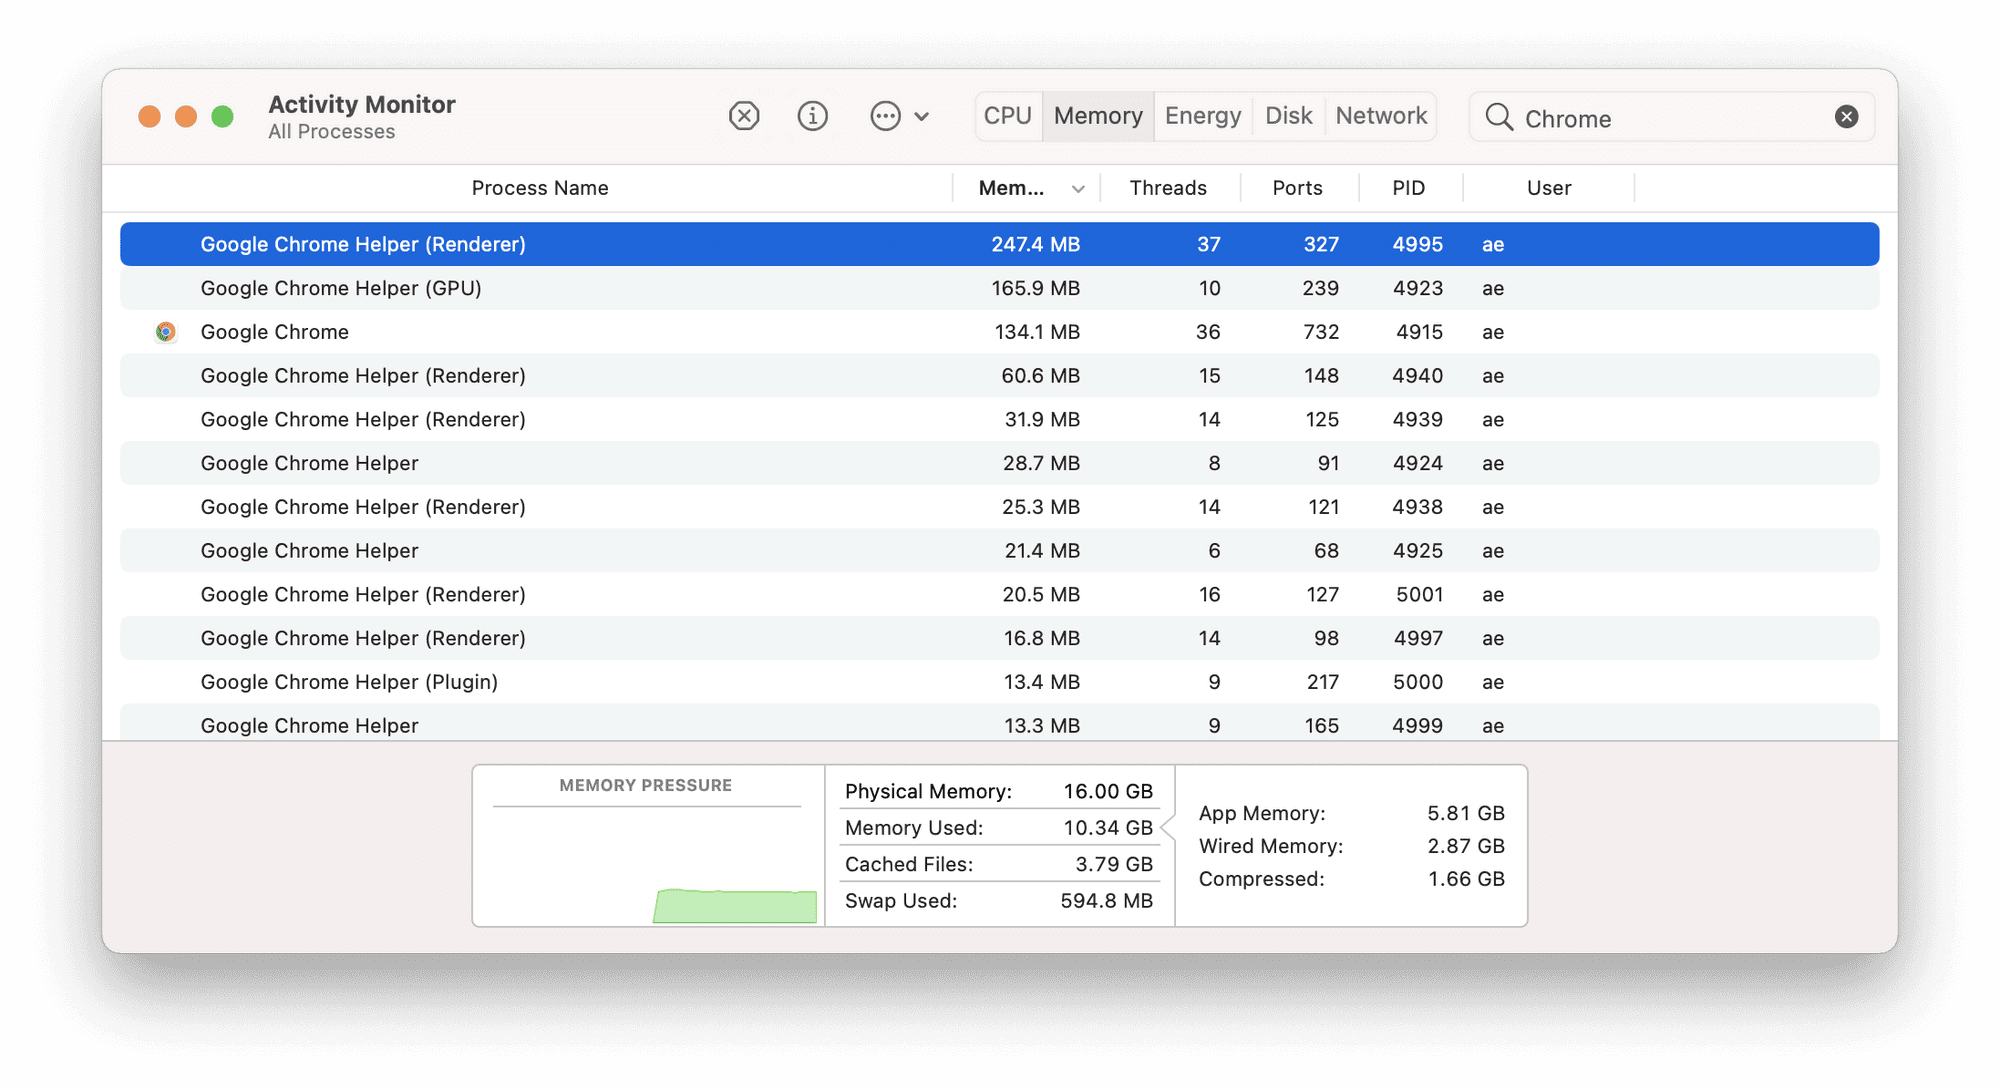Clear the Chrome search text
Image resolution: width=2000 pixels, height=1088 pixels.
click(x=1846, y=117)
